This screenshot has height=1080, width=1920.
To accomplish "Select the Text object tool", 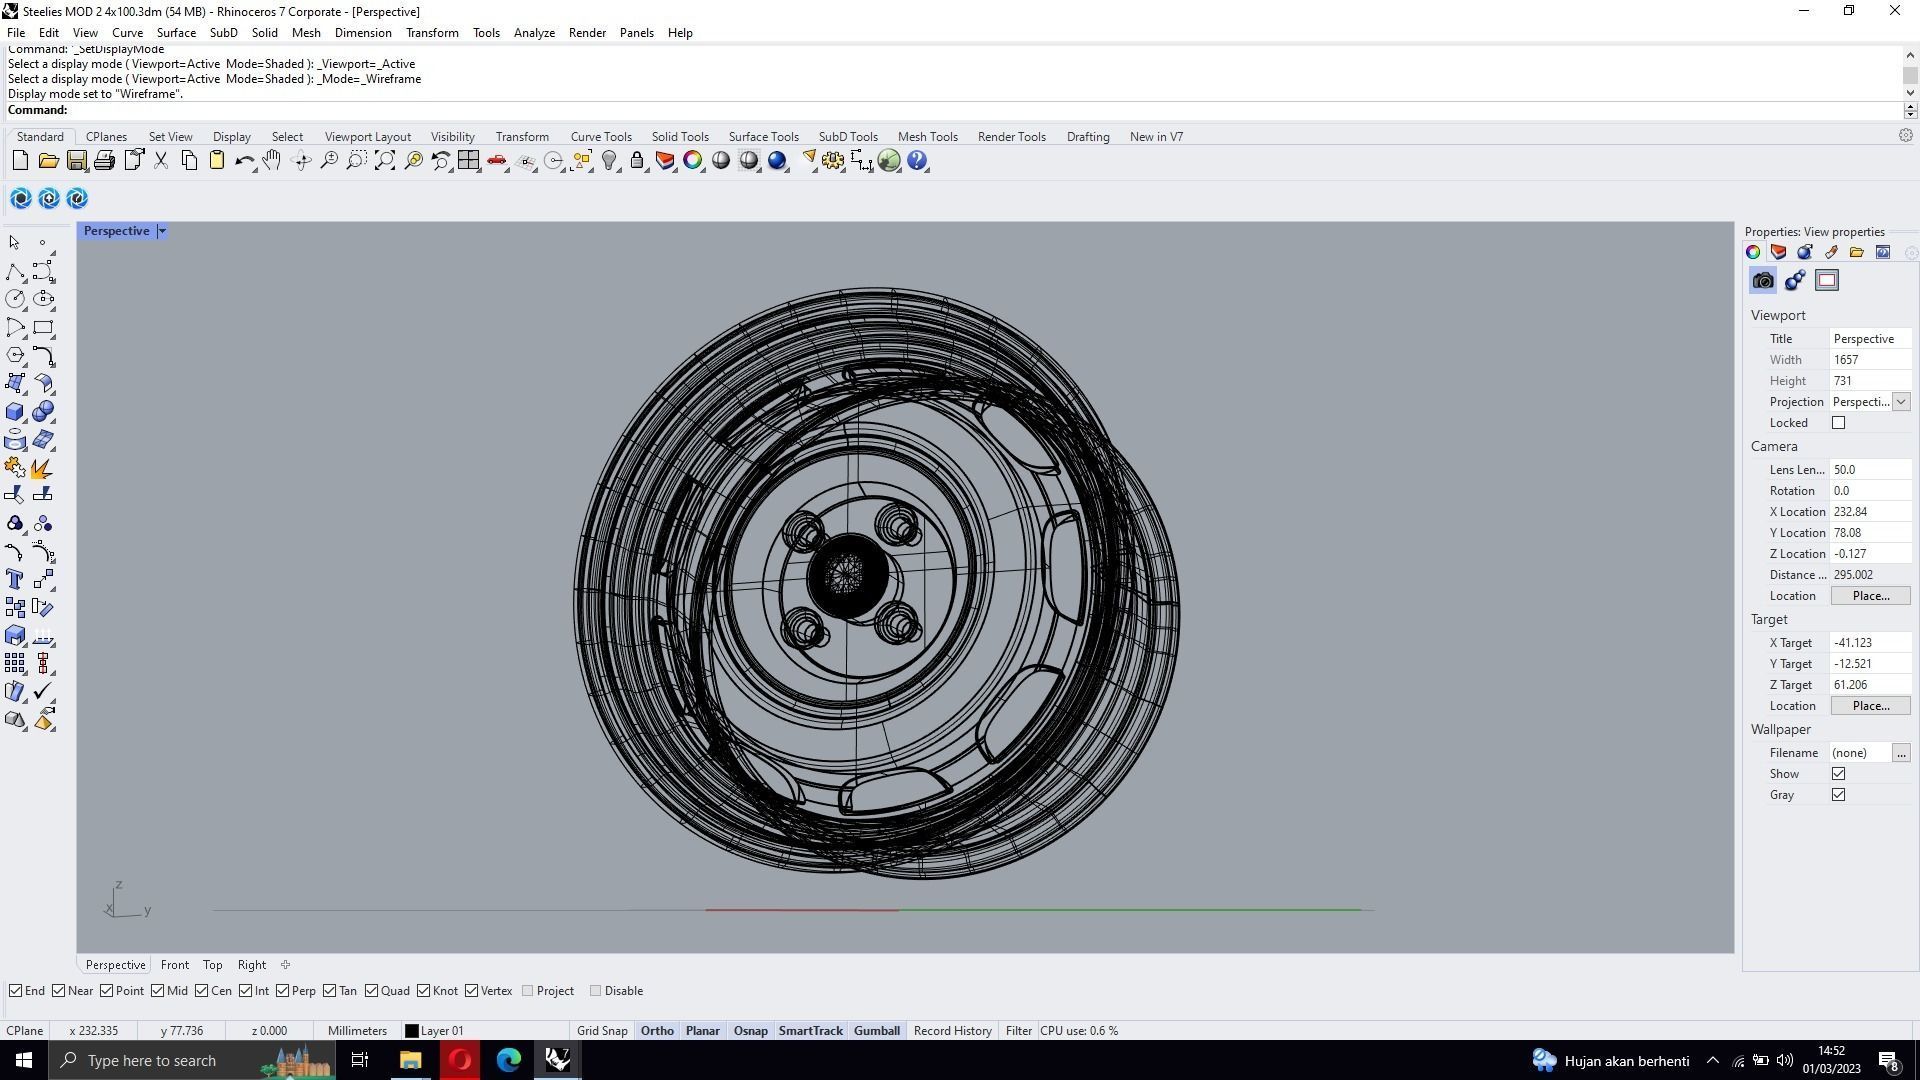I will click(15, 580).
